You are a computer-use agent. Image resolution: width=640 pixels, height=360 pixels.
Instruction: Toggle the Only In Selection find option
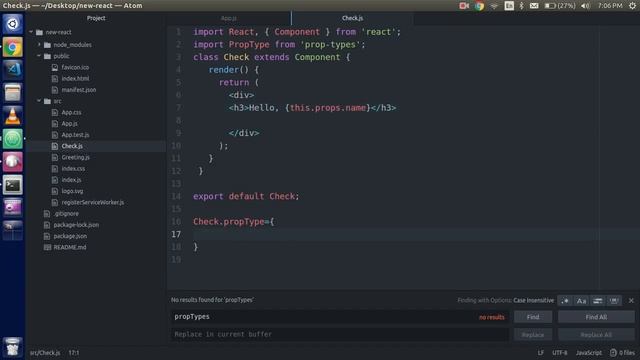[598, 301]
